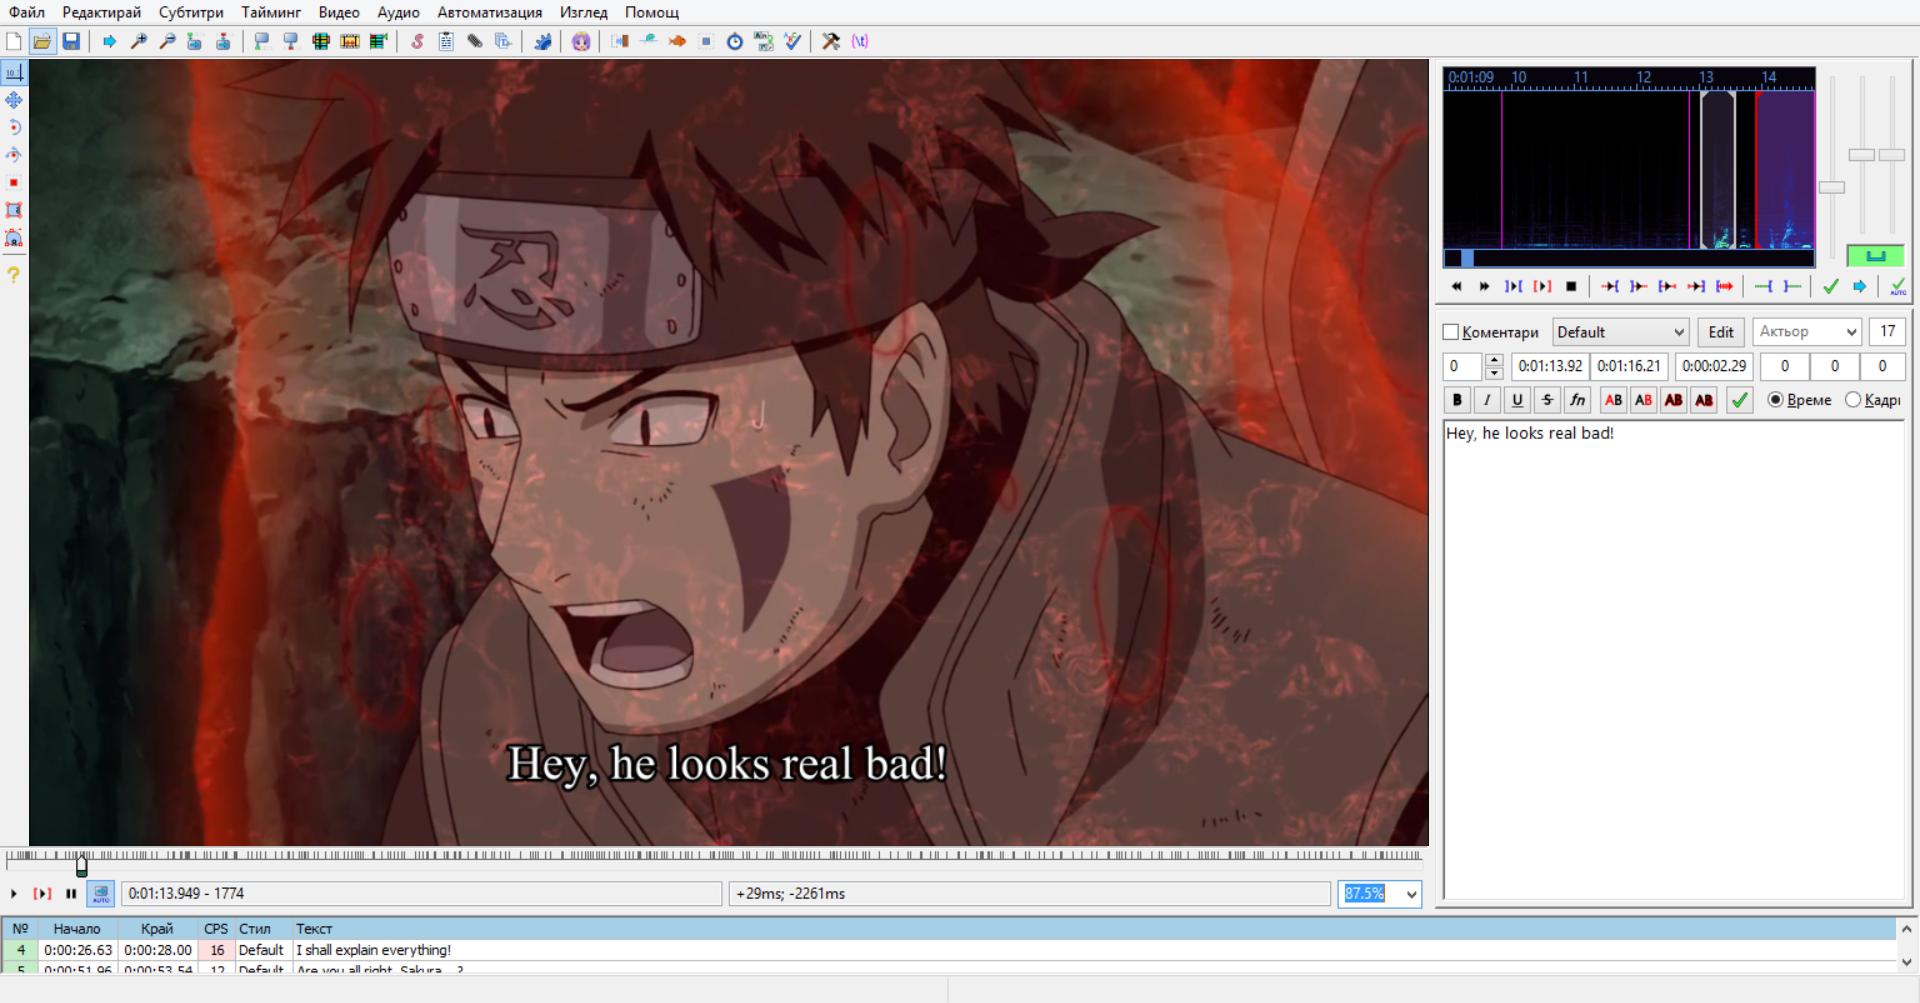The height and width of the screenshot is (1003, 1920).
Task: Commit the line with the green check button
Action: (1740, 400)
